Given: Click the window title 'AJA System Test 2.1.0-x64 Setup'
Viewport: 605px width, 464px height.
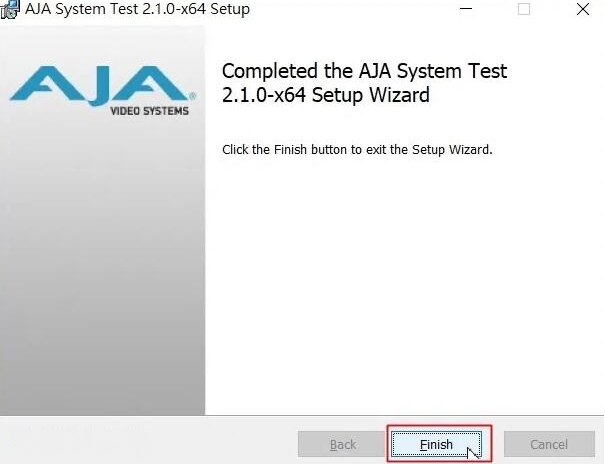Looking at the screenshot, I should click(x=137, y=9).
